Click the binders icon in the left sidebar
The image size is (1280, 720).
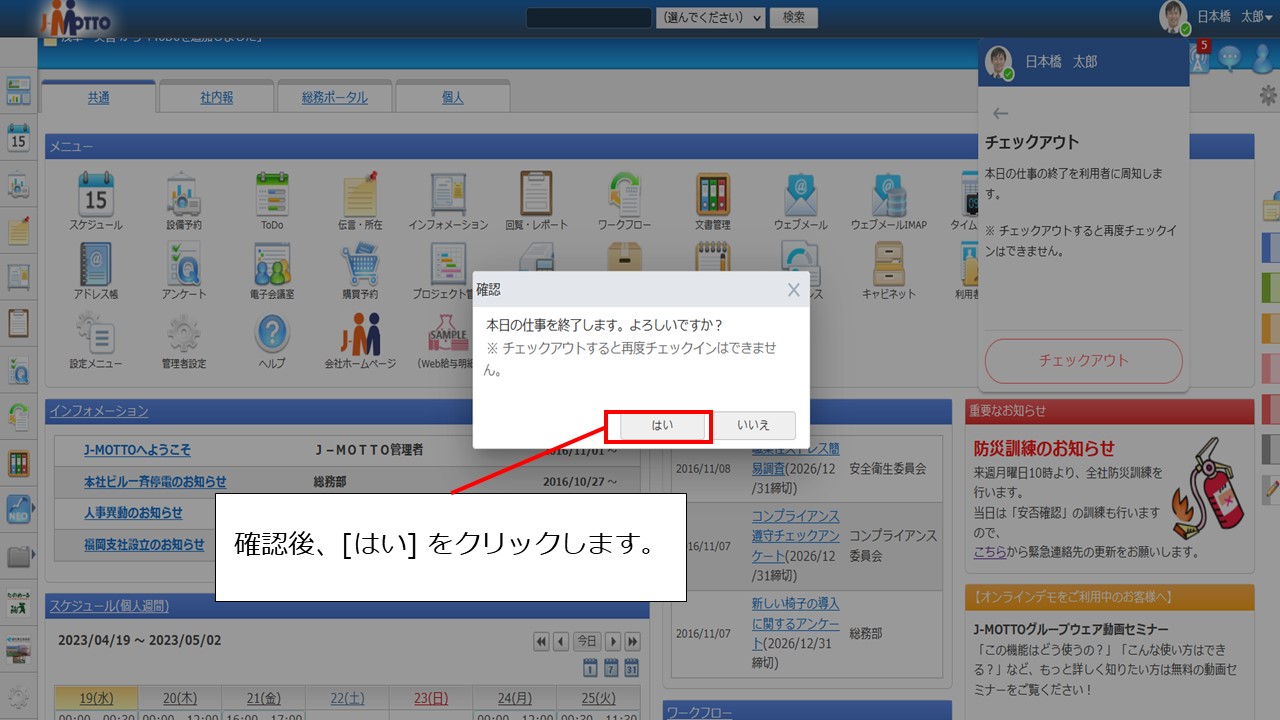[18, 463]
